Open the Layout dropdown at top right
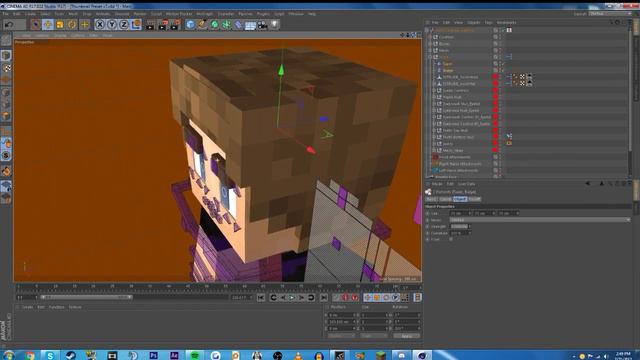 point(611,13)
